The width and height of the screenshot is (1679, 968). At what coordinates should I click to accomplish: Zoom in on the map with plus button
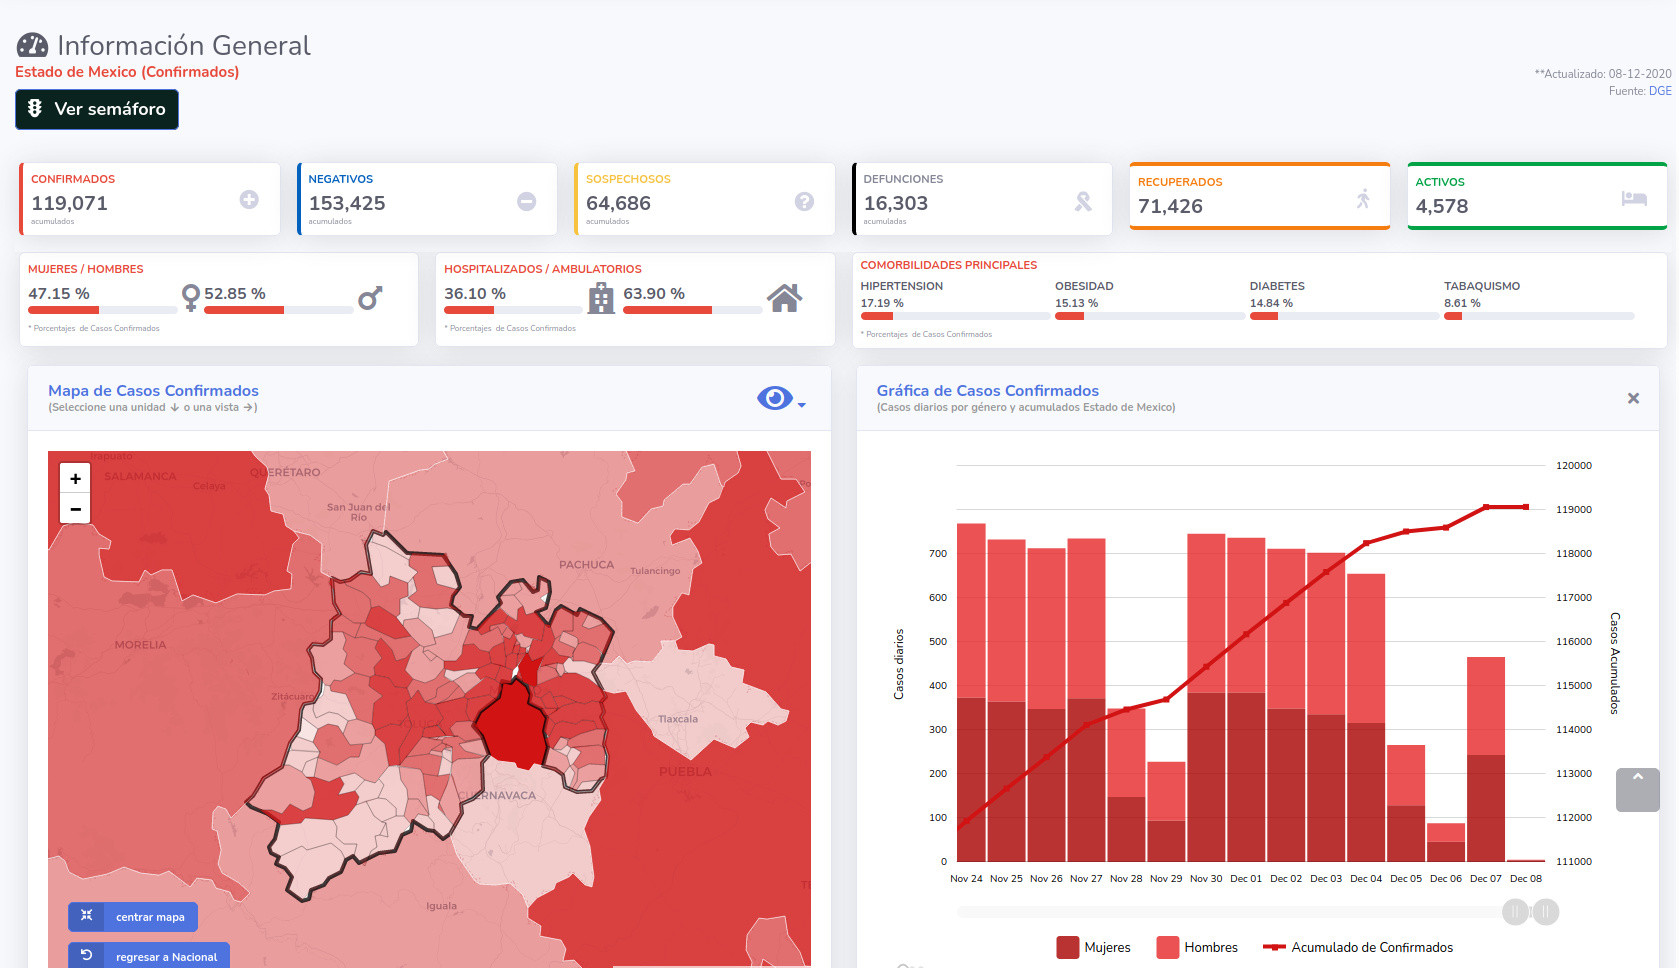click(75, 478)
